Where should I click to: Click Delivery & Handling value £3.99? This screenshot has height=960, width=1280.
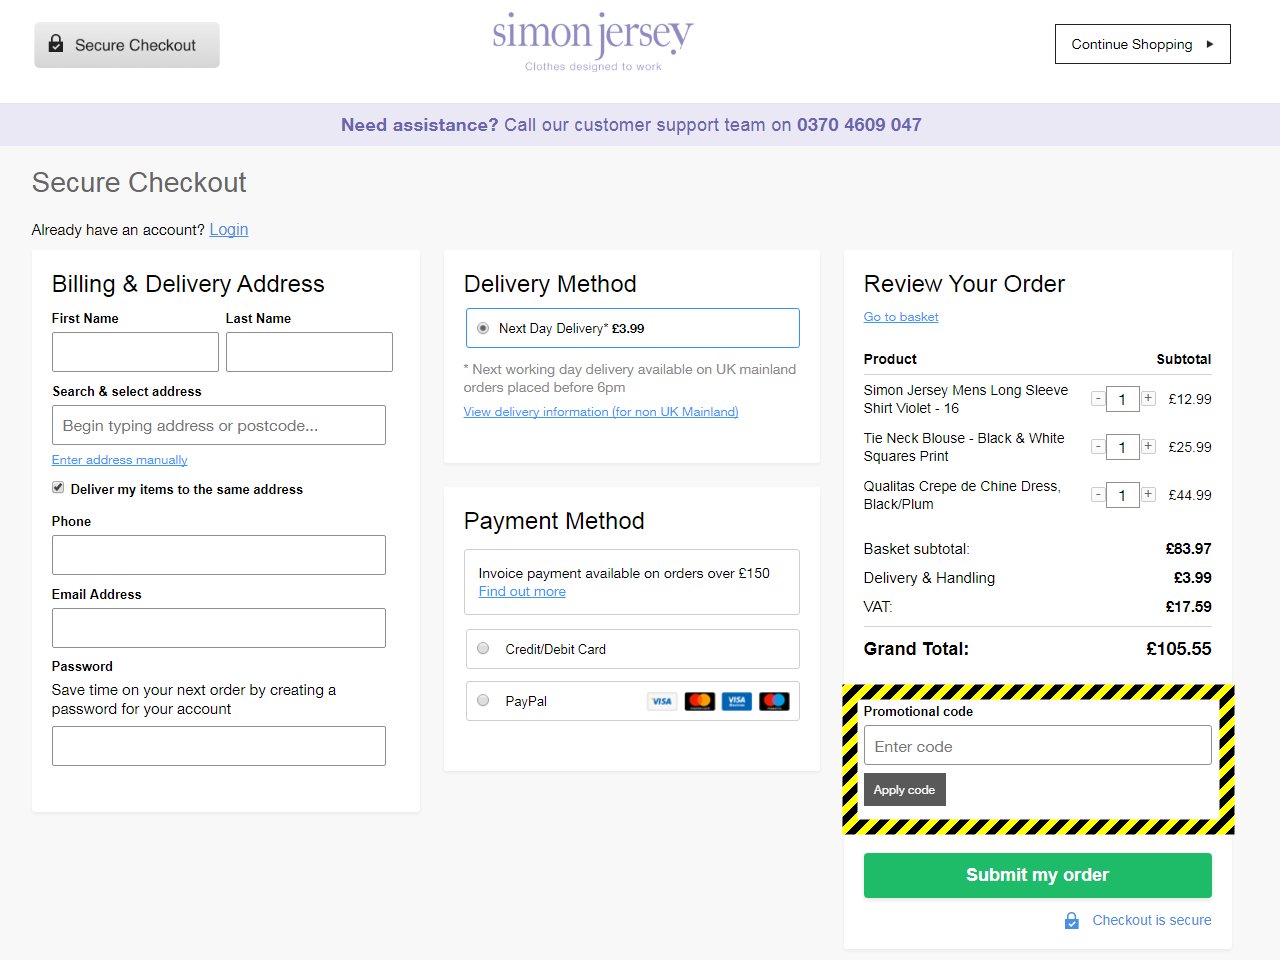pos(1193,578)
